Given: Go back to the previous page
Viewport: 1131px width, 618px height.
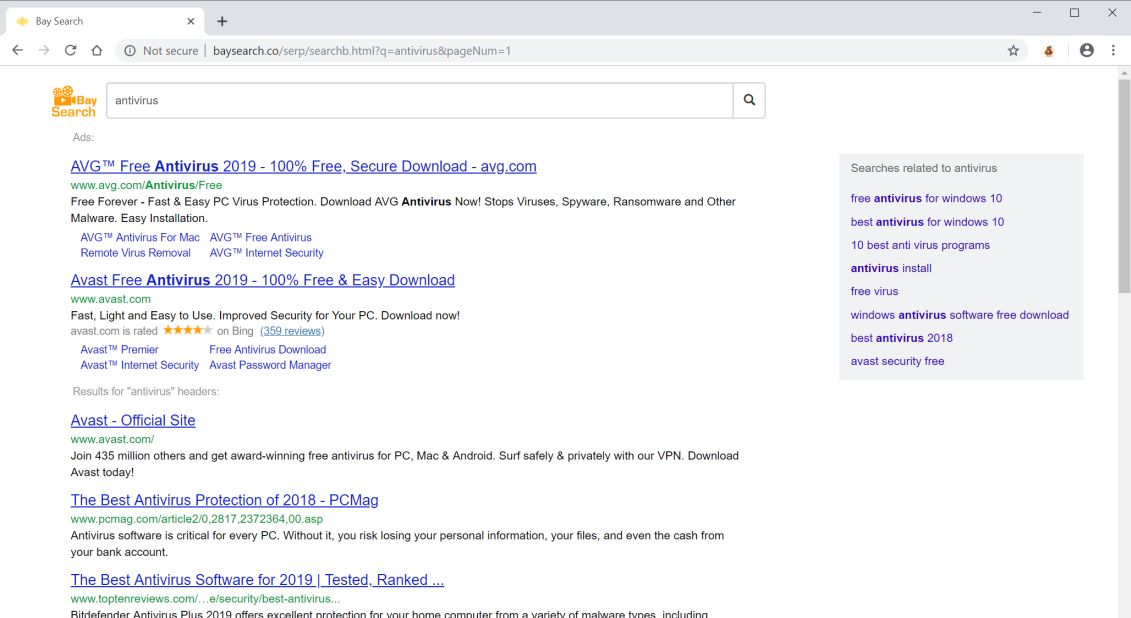Looking at the screenshot, I should (17, 50).
